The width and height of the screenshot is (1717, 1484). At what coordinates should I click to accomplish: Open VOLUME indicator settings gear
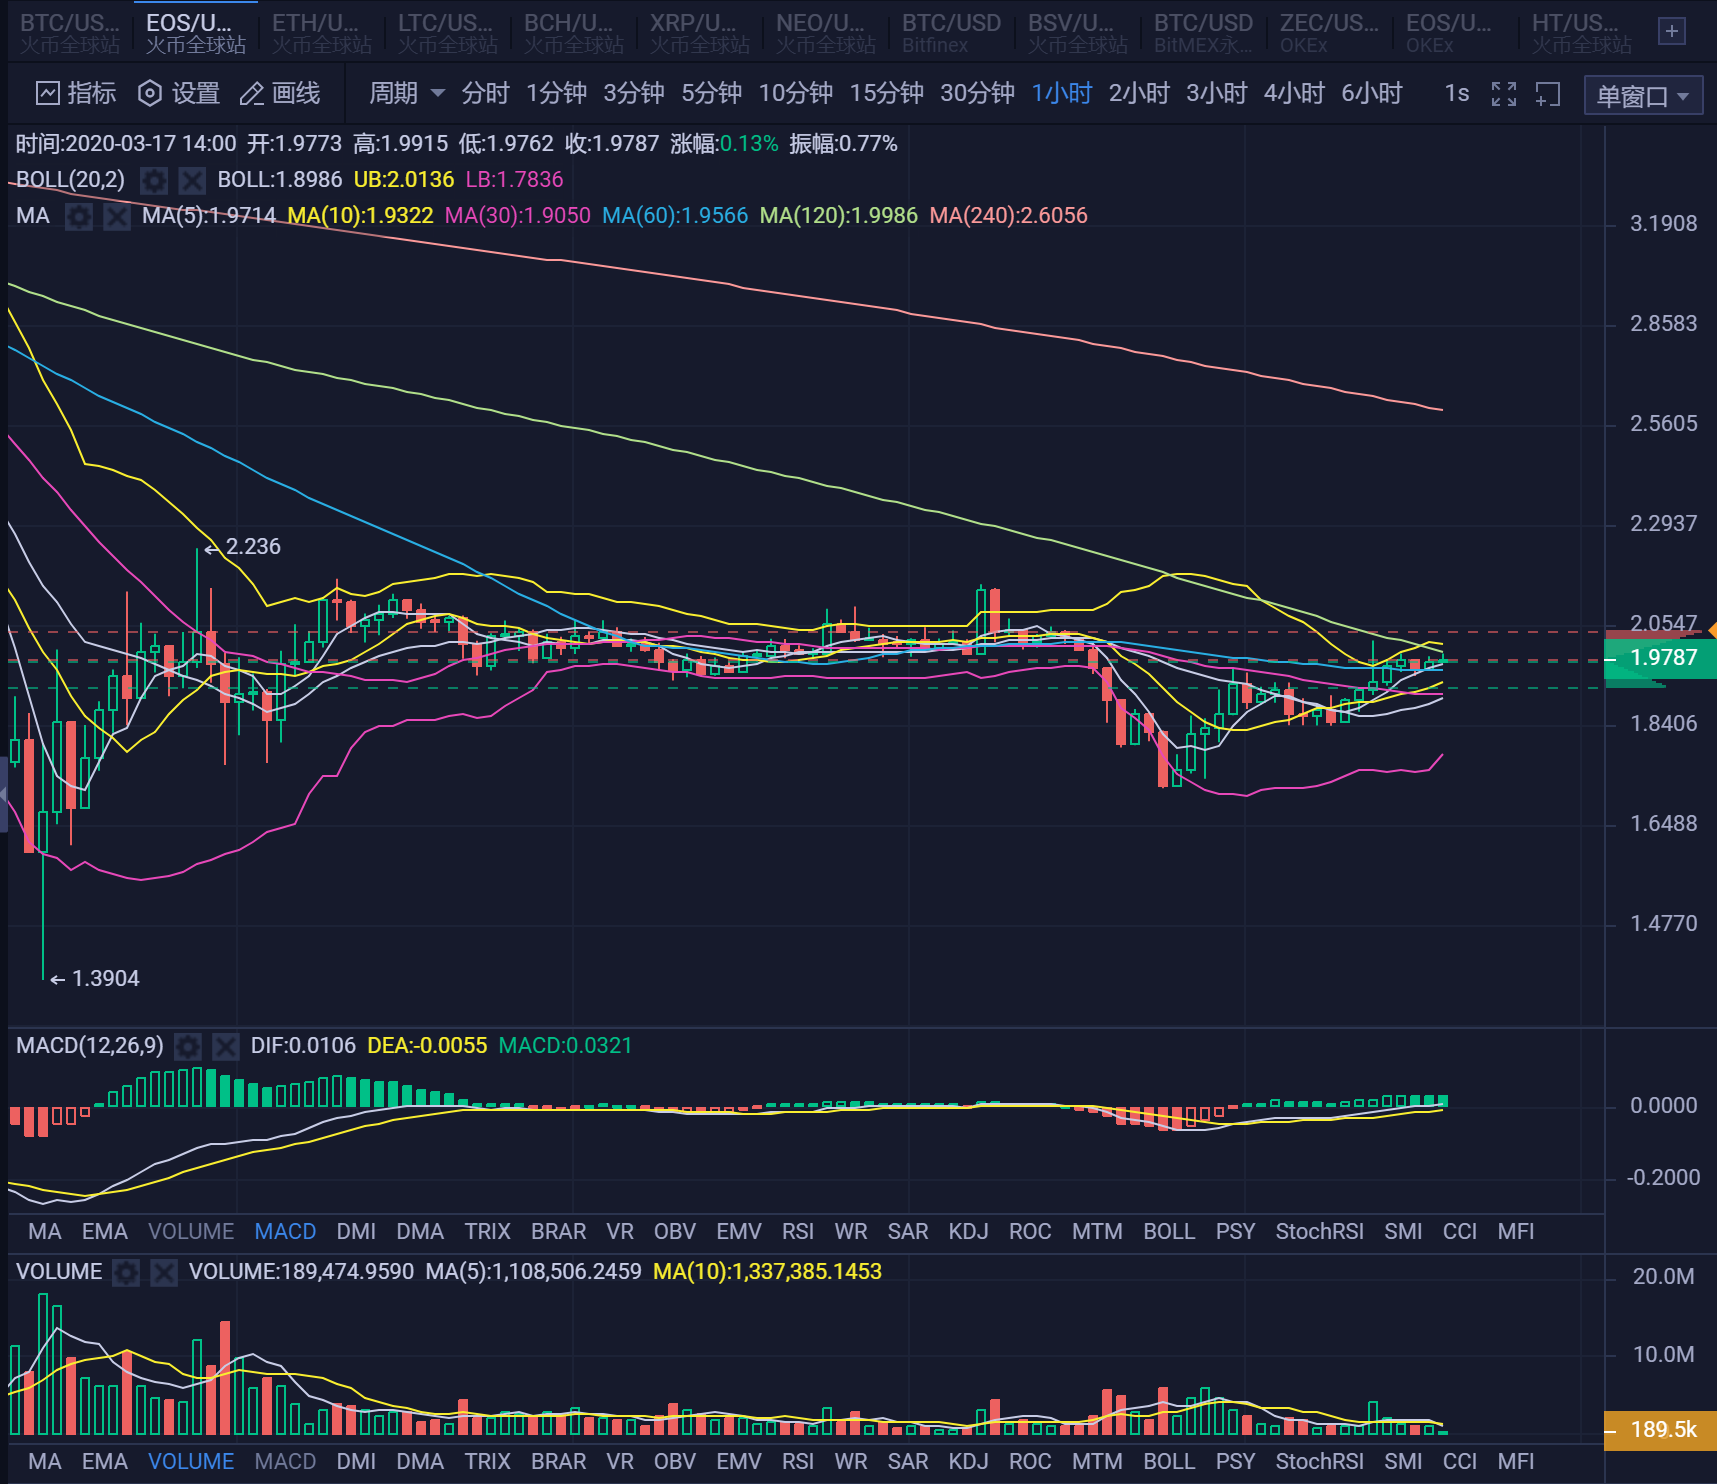pos(126,1272)
